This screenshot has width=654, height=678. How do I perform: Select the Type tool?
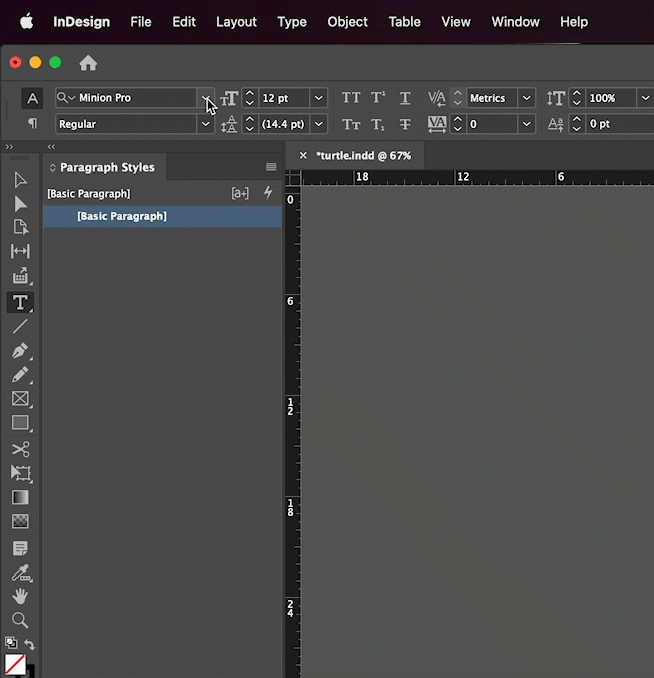(x=20, y=302)
